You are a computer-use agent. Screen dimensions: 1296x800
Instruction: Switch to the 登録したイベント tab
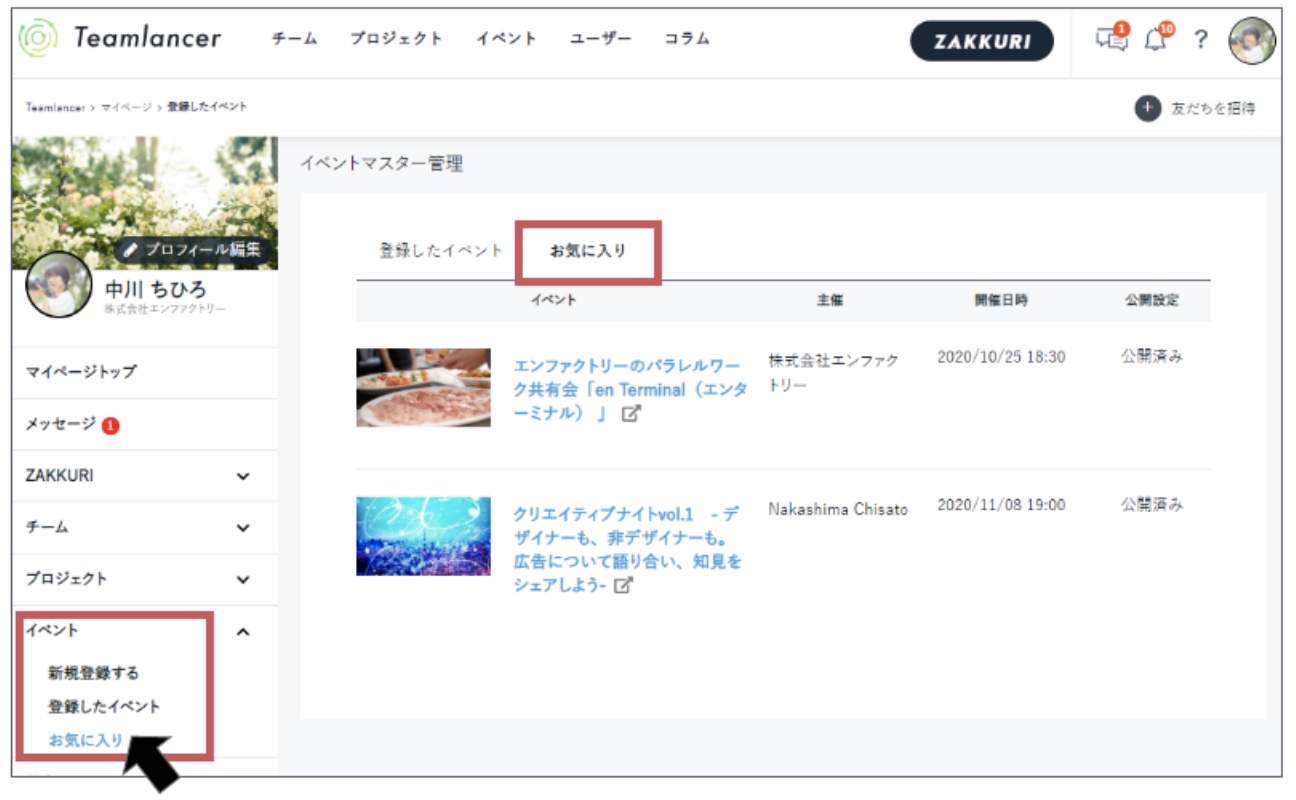click(441, 251)
